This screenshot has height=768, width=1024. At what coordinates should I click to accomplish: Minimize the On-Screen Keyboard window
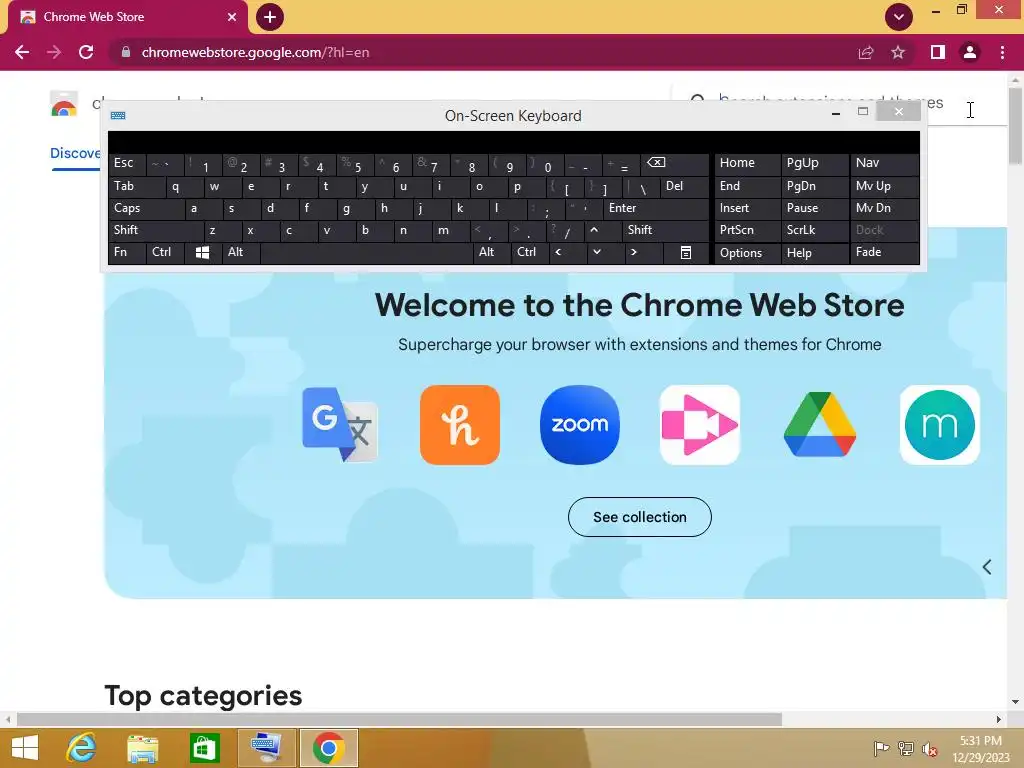pos(835,113)
